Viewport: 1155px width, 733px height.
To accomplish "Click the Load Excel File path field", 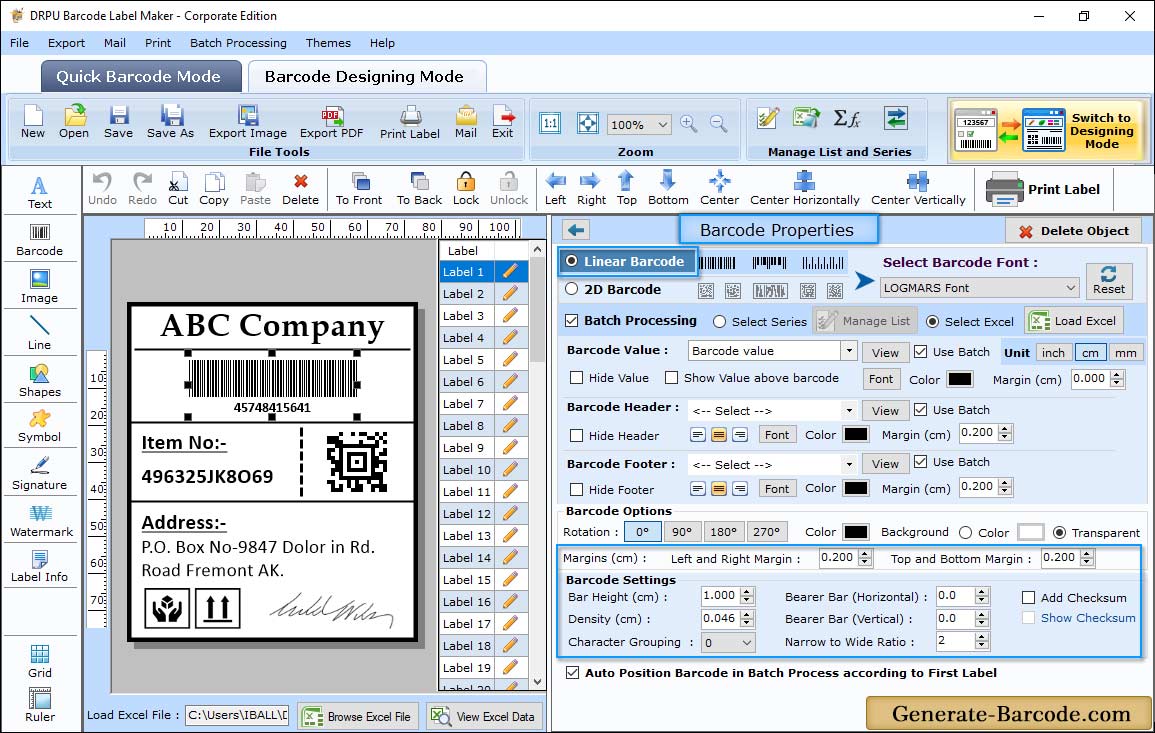I will pyautogui.click(x=236, y=715).
